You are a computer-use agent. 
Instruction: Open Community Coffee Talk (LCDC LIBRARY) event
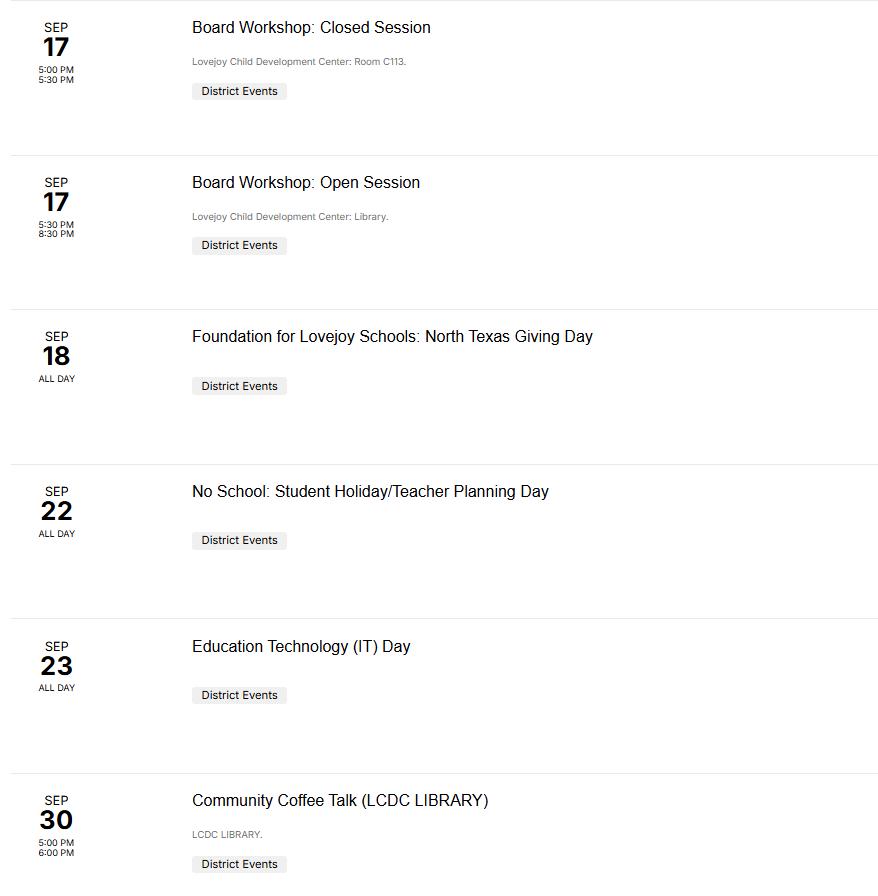(340, 801)
